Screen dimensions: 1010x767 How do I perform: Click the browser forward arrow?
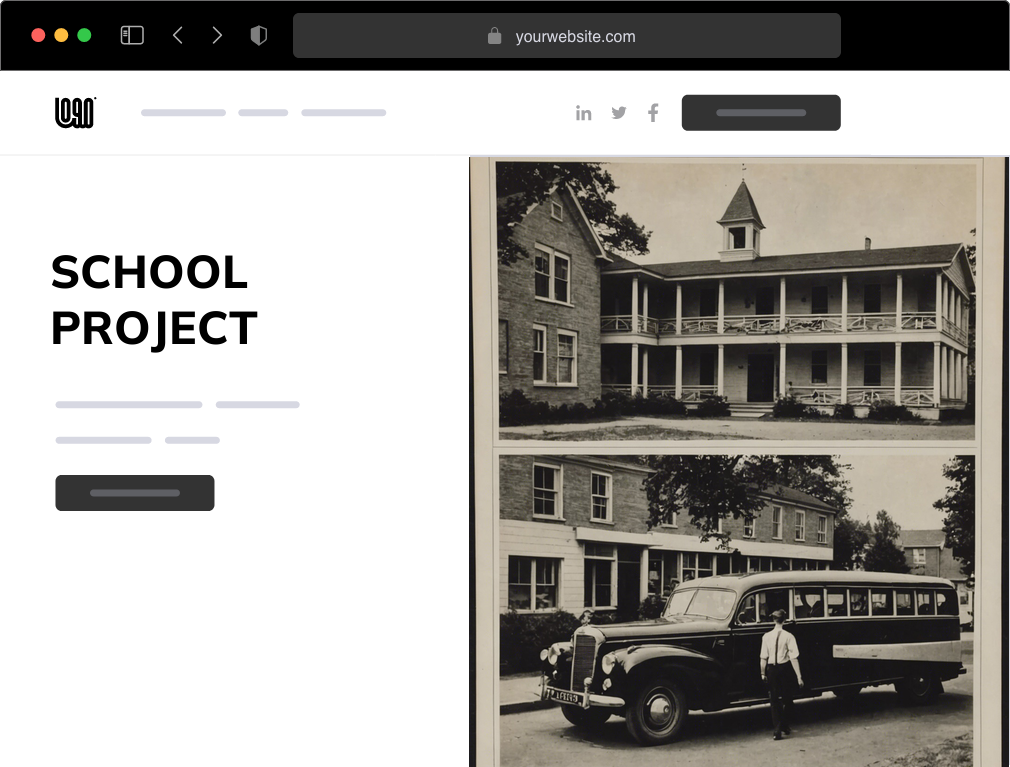(217, 34)
